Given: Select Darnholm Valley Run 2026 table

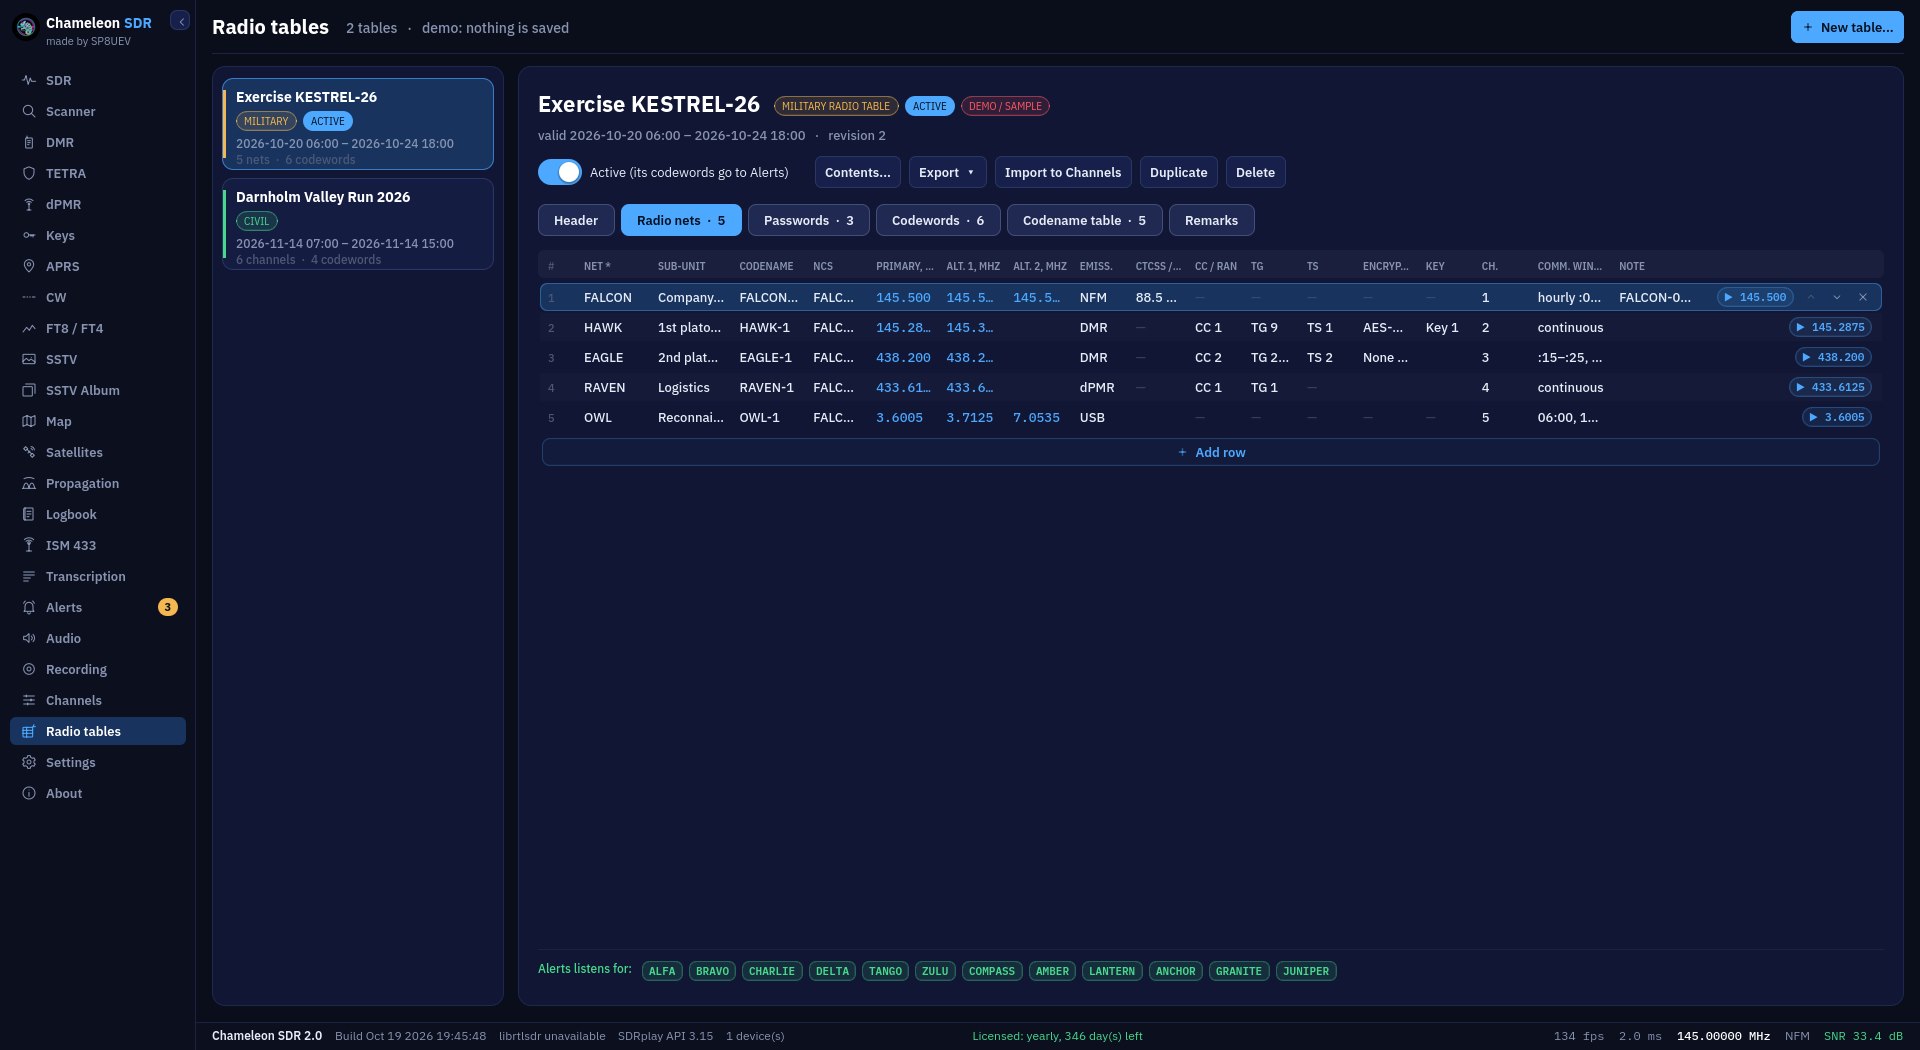Looking at the screenshot, I should pyautogui.click(x=358, y=224).
